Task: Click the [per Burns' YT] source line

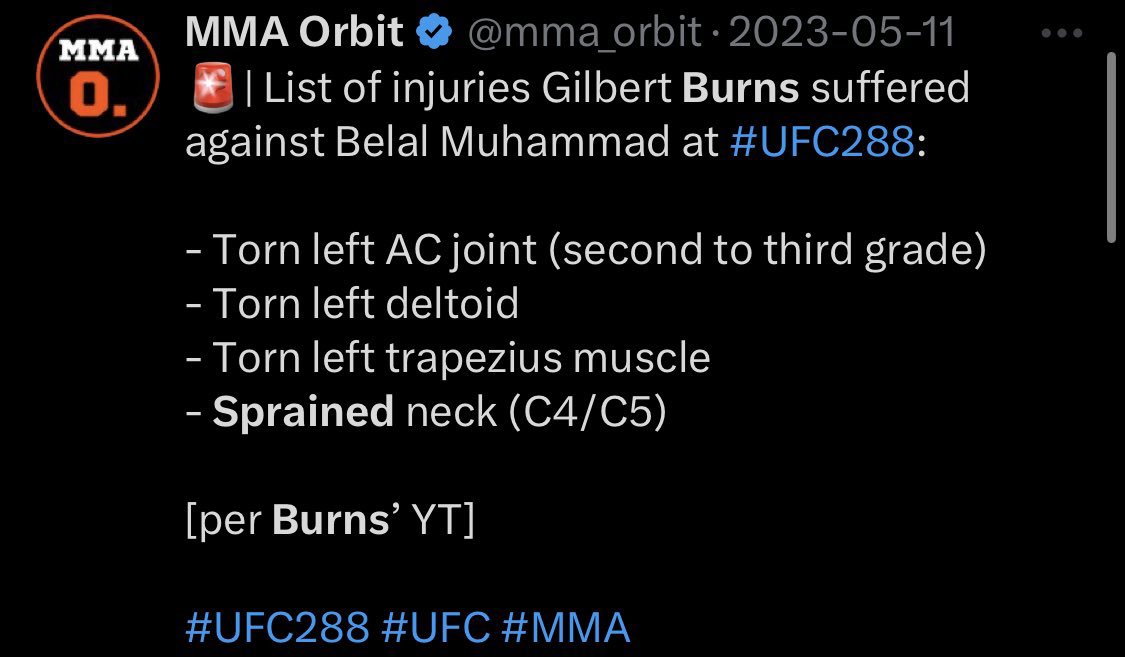Action: point(330,520)
